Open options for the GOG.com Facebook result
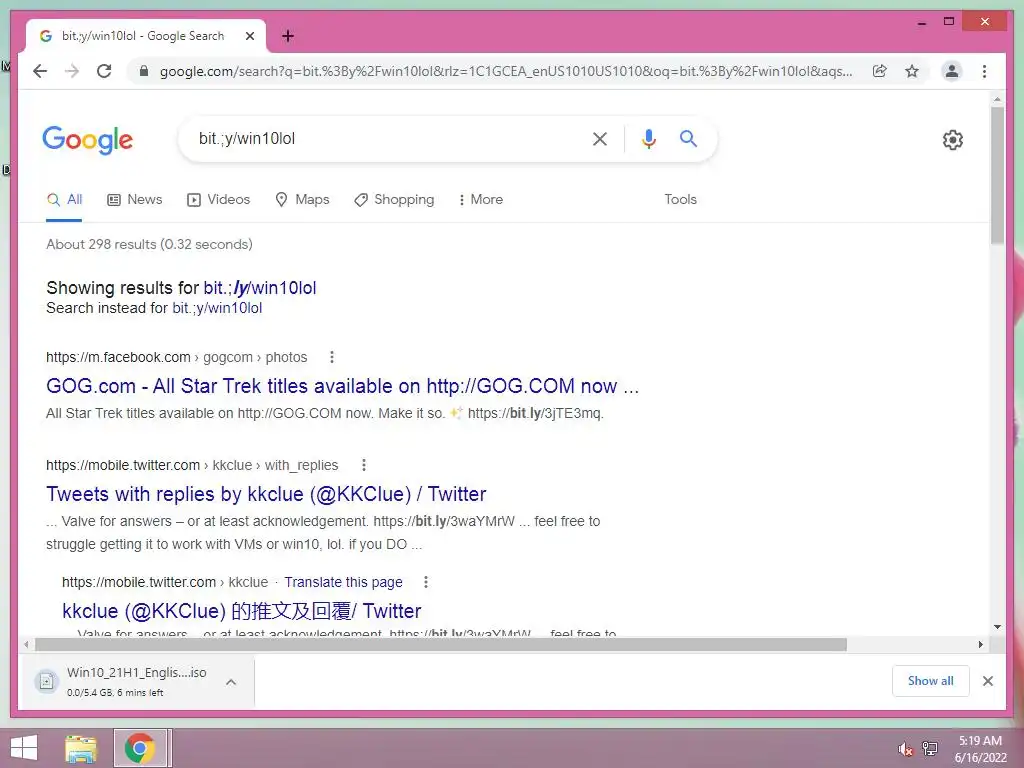 click(x=332, y=357)
